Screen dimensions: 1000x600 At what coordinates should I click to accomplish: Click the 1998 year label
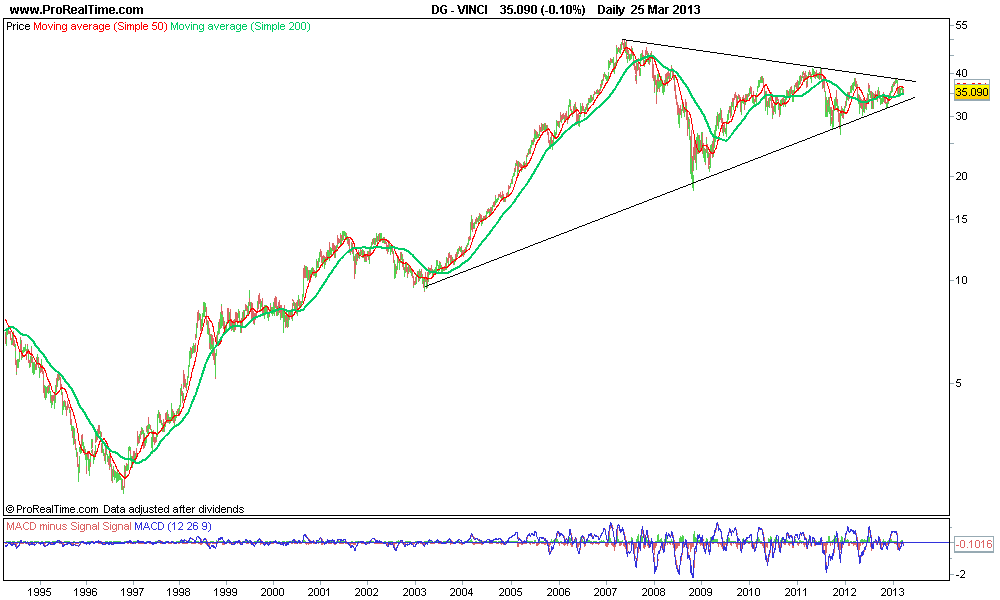pyautogui.click(x=180, y=591)
